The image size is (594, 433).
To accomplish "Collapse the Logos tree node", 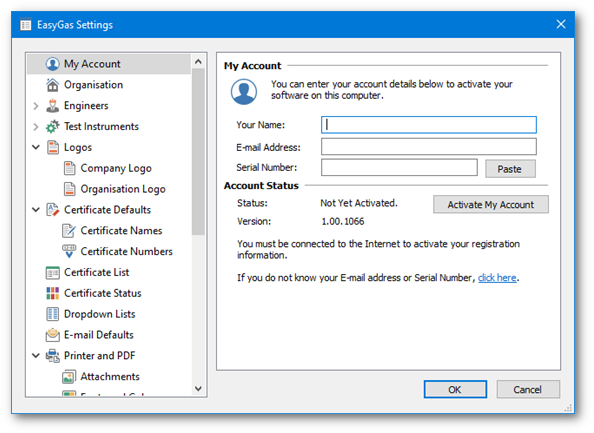I will click(x=36, y=147).
